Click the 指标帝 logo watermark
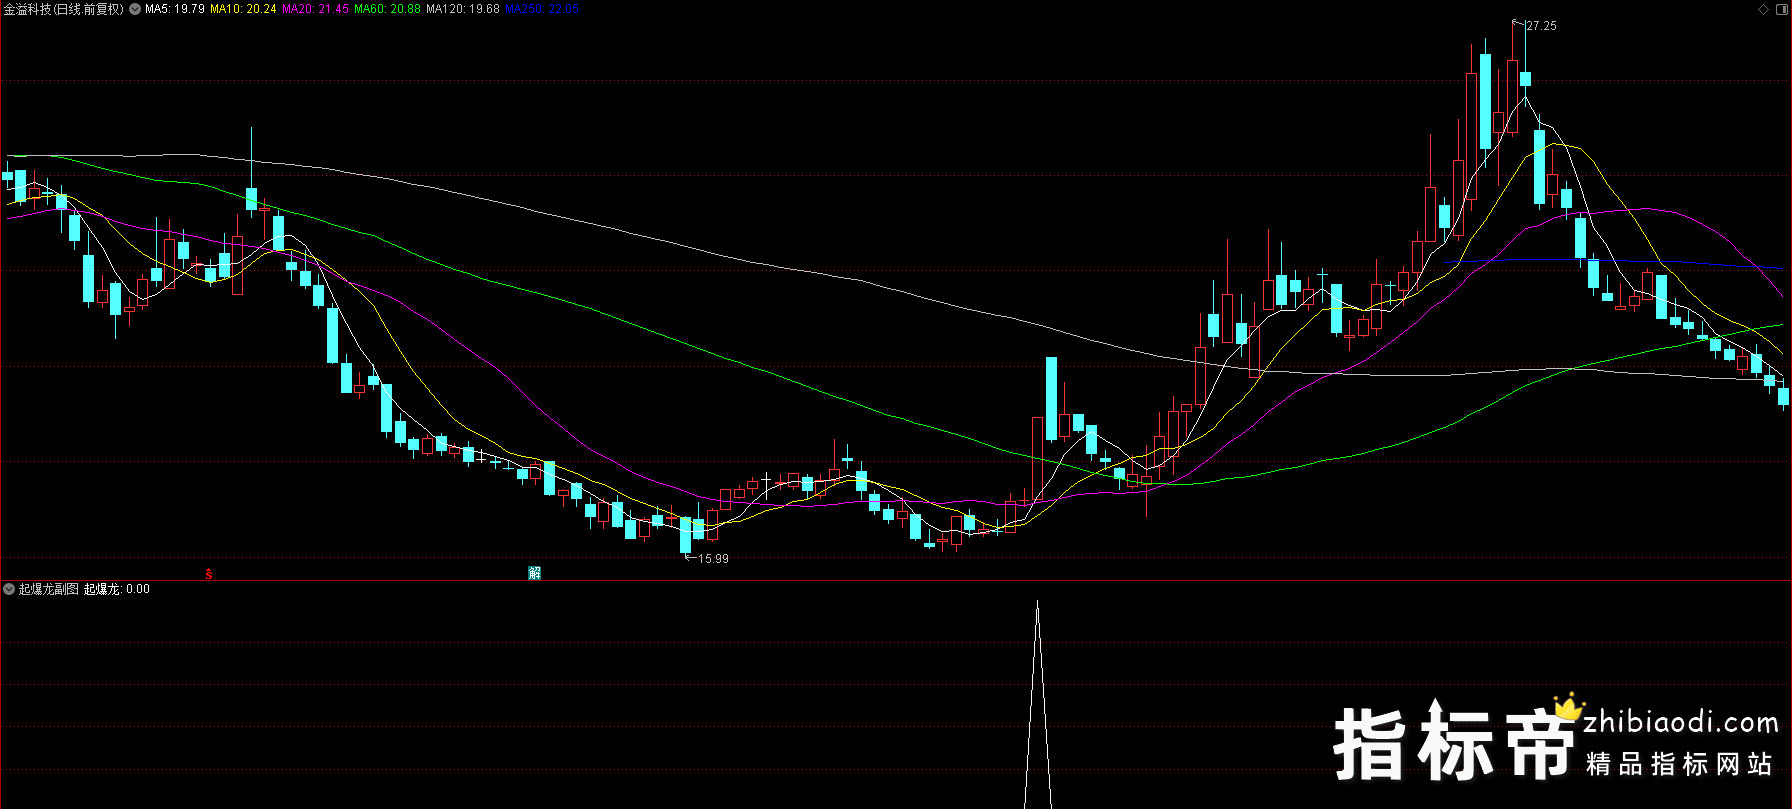Screen dimensions: 1792x809 1454,744
